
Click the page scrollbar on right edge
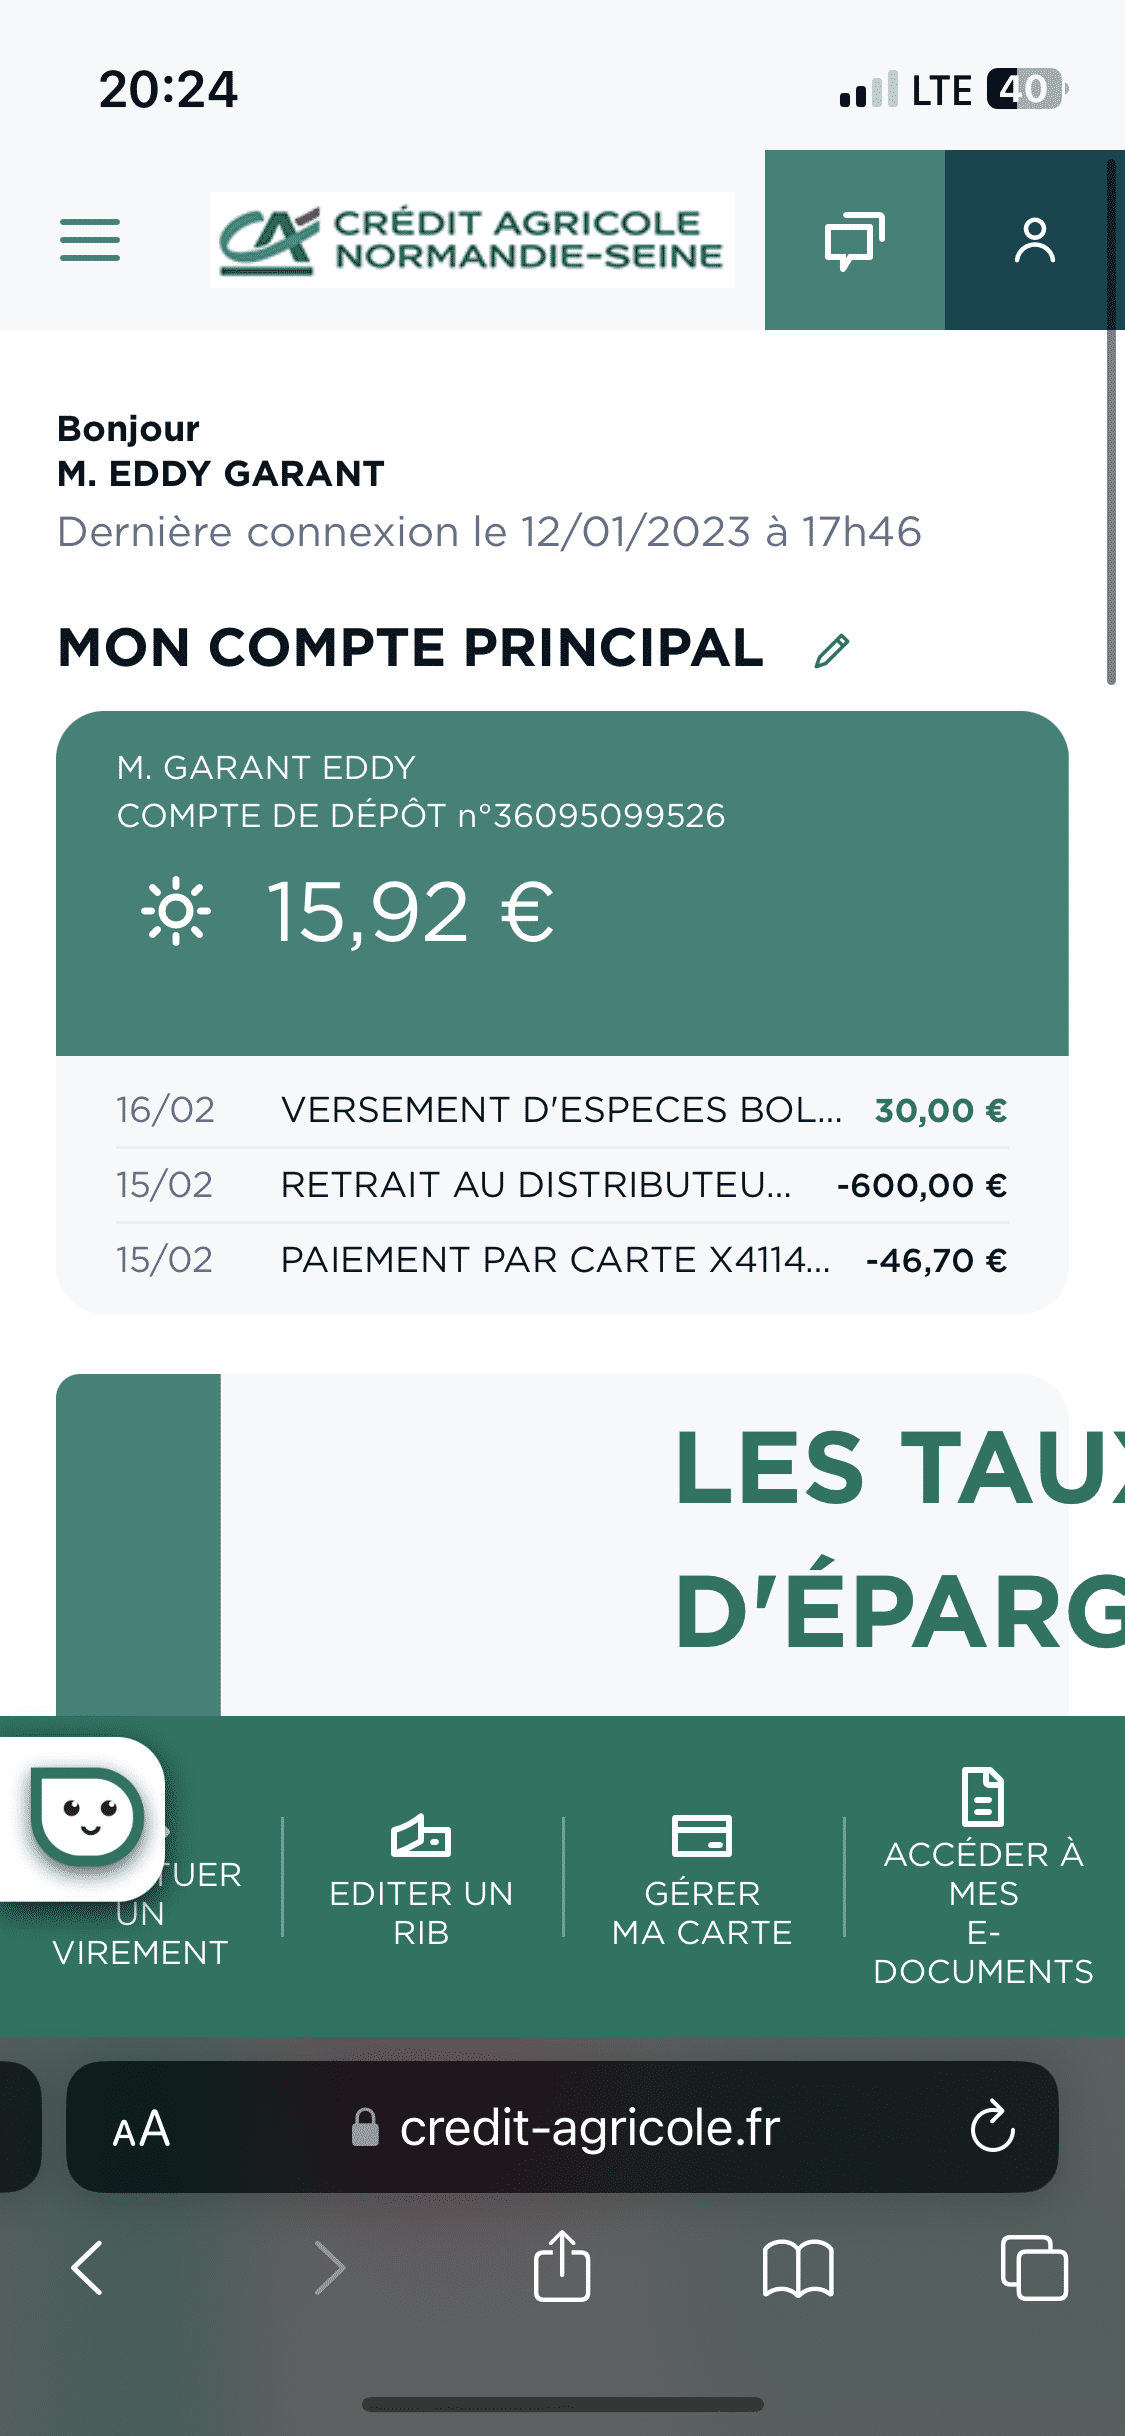[x=1111, y=420]
